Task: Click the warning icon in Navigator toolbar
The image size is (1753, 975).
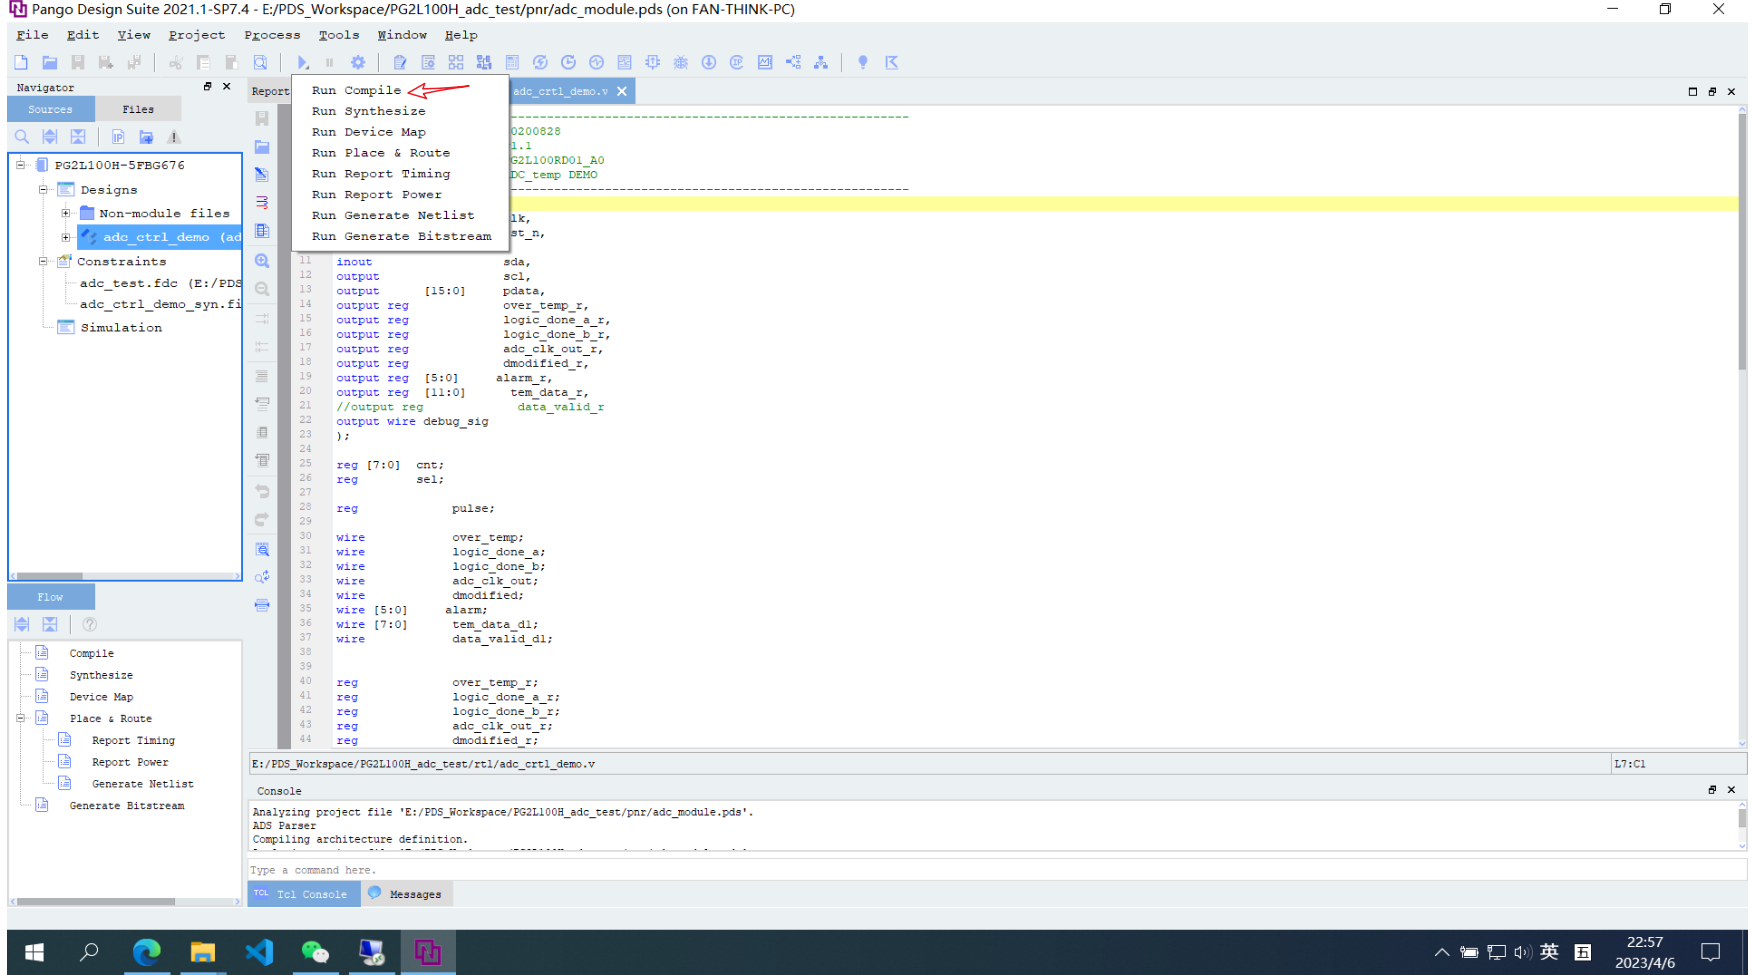Action: [x=174, y=137]
